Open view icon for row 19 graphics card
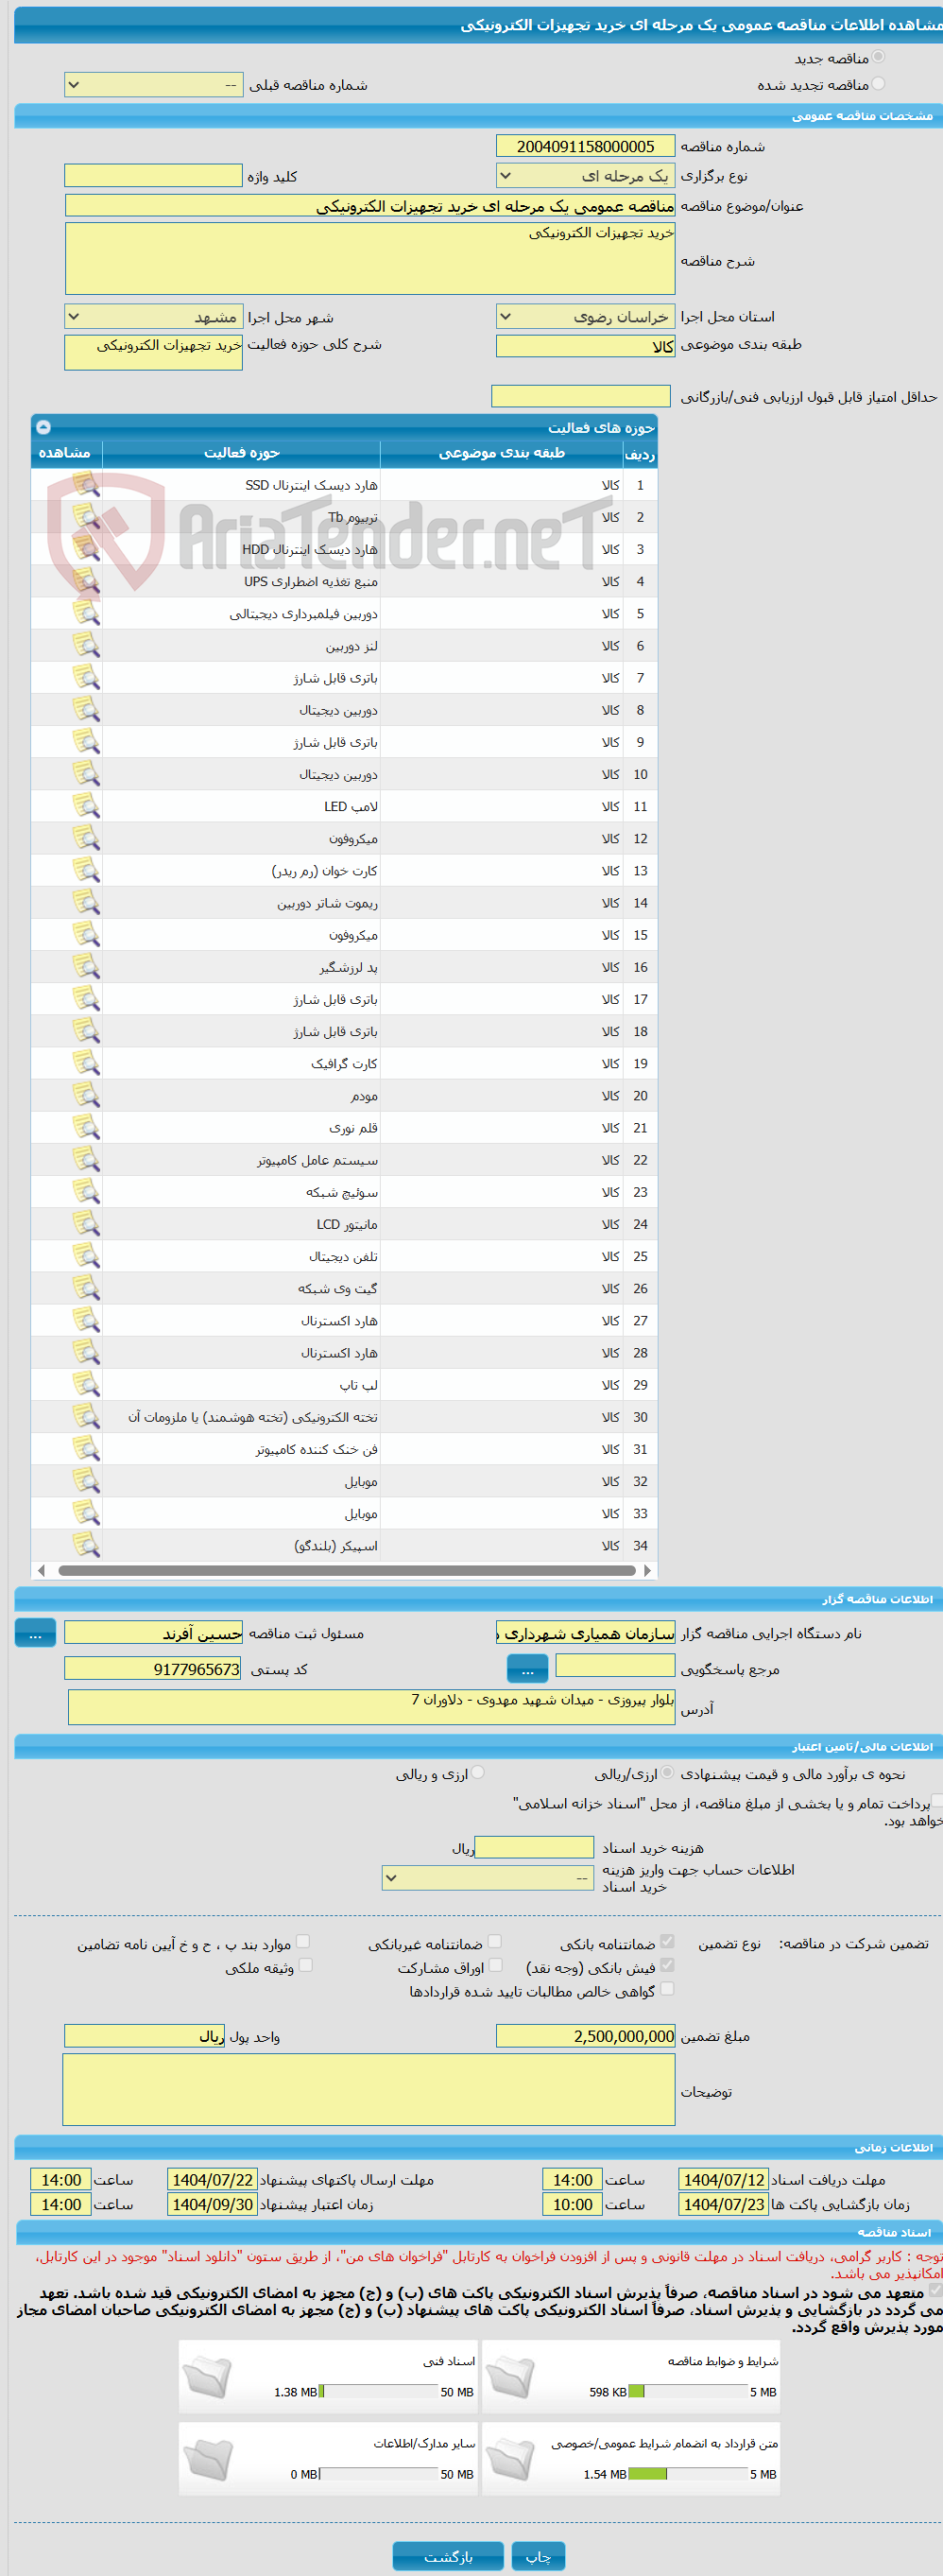 coord(86,1063)
